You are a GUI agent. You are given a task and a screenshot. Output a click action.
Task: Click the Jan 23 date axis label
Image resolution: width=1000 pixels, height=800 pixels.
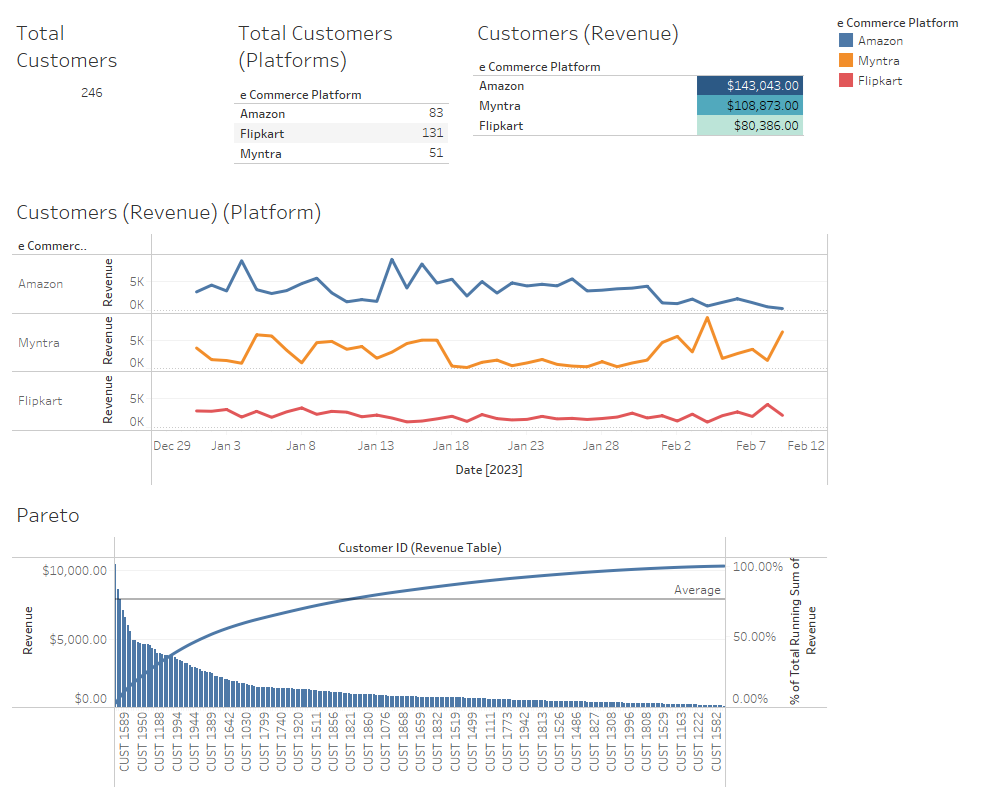click(526, 446)
